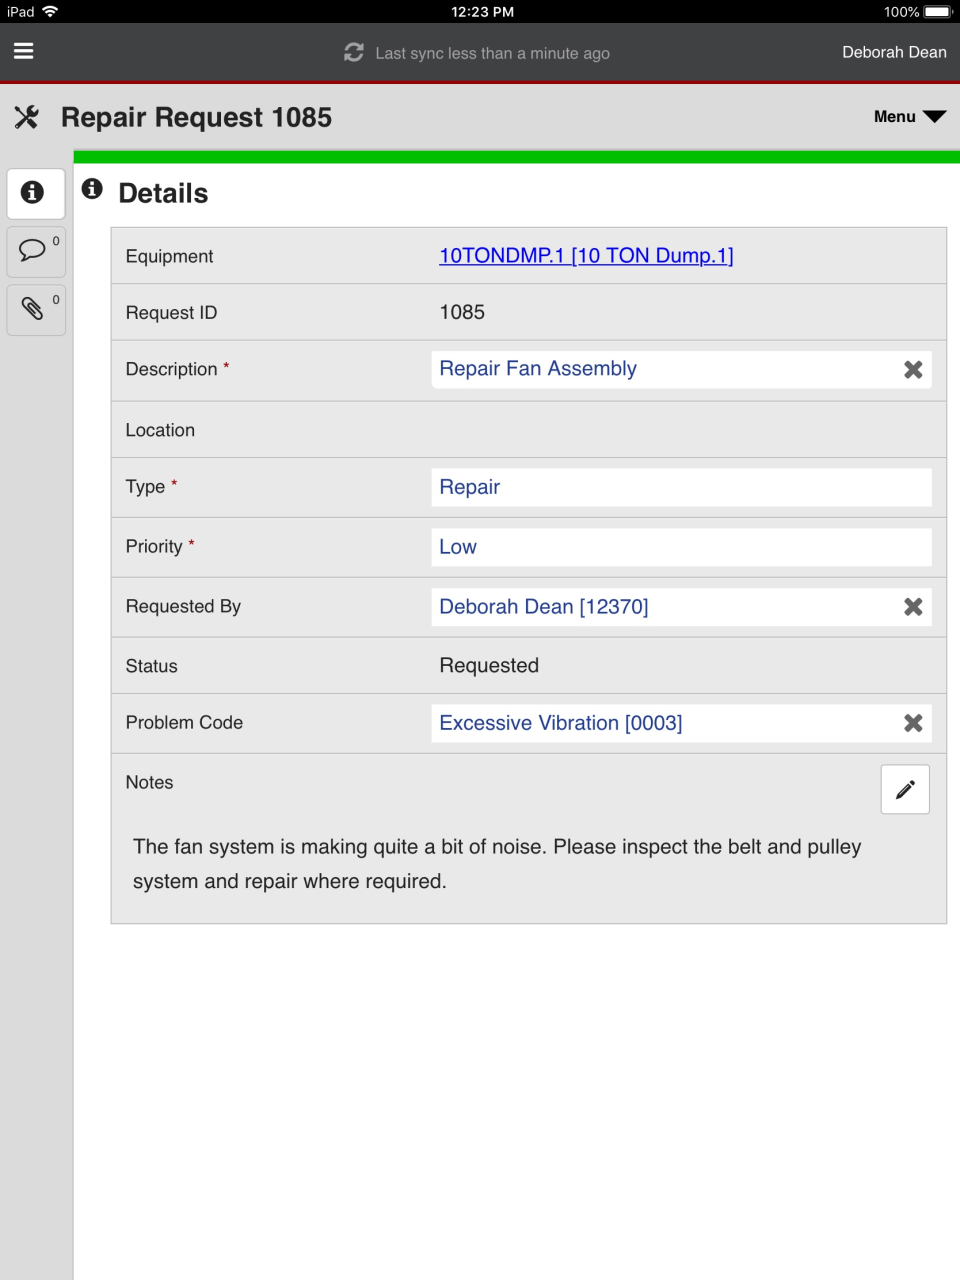
Task: Click the info icon next to Details heading
Action: [91, 188]
